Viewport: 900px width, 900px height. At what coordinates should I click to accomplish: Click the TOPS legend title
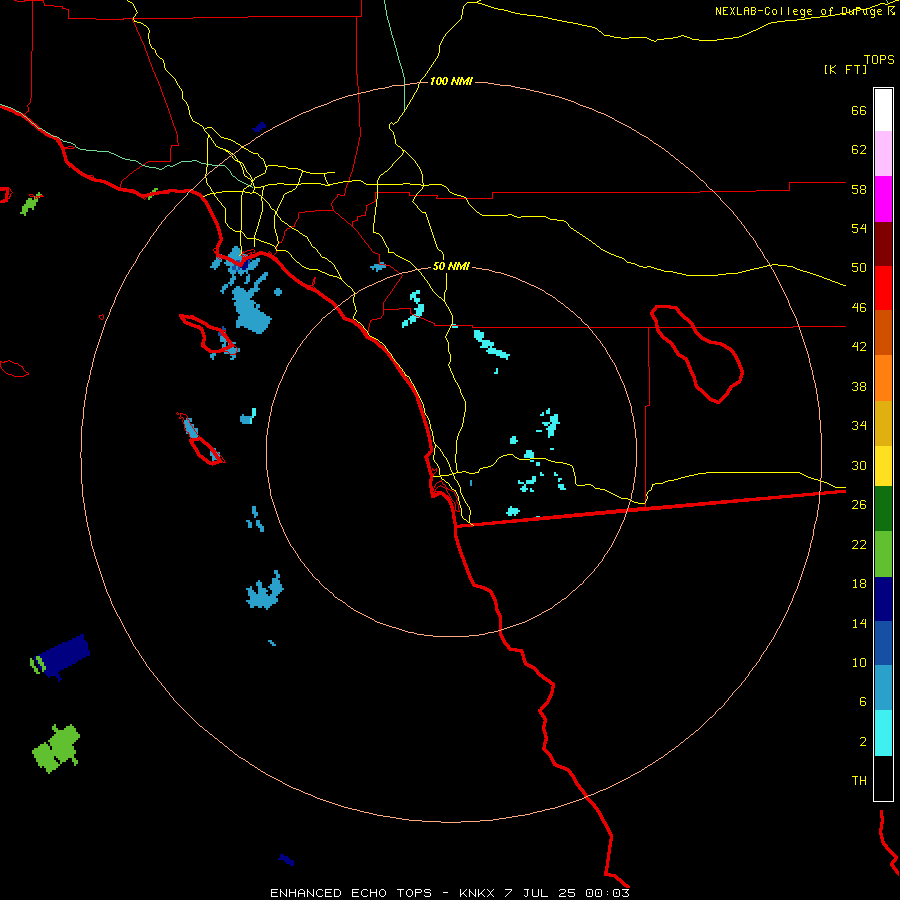click(879, 59)
